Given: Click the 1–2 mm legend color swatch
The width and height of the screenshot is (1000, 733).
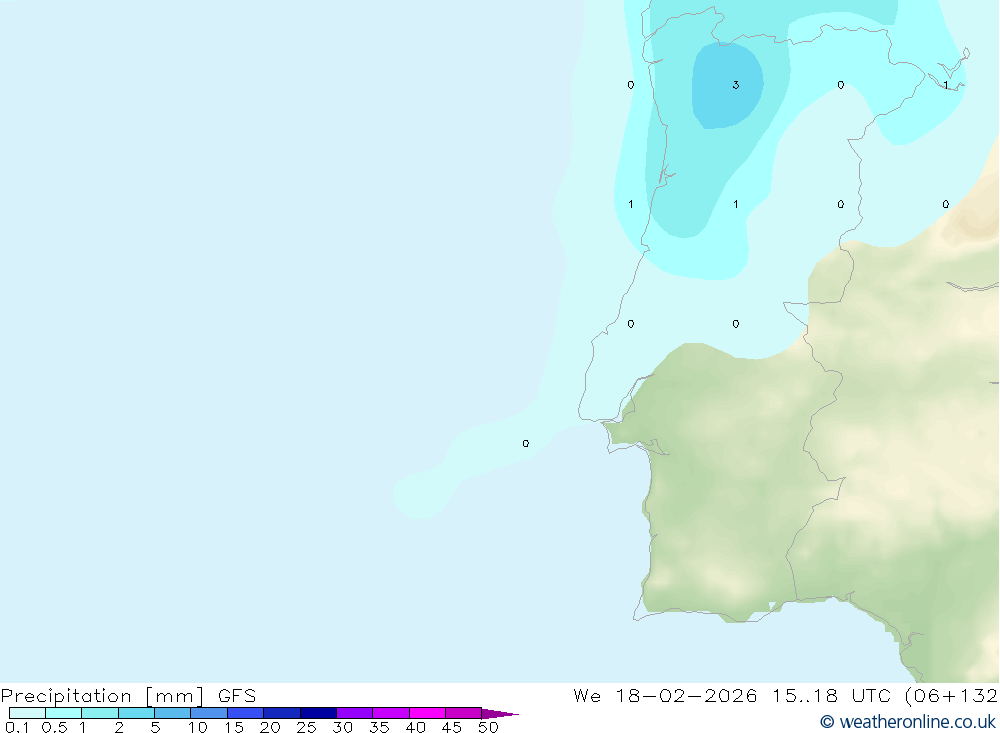Looking at the screenshot, I should 100,713.
